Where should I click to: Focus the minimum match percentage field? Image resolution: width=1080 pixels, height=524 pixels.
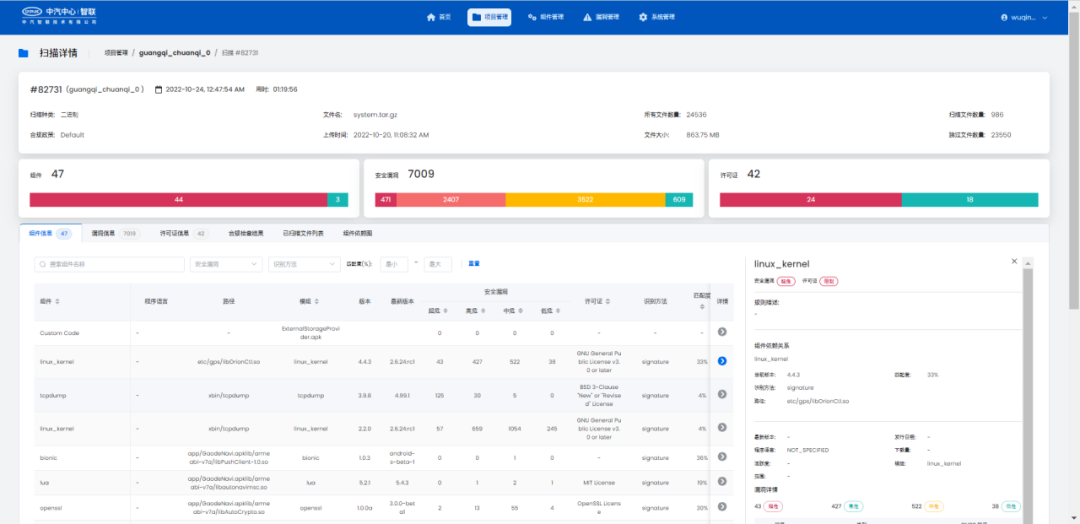(394, 264)
